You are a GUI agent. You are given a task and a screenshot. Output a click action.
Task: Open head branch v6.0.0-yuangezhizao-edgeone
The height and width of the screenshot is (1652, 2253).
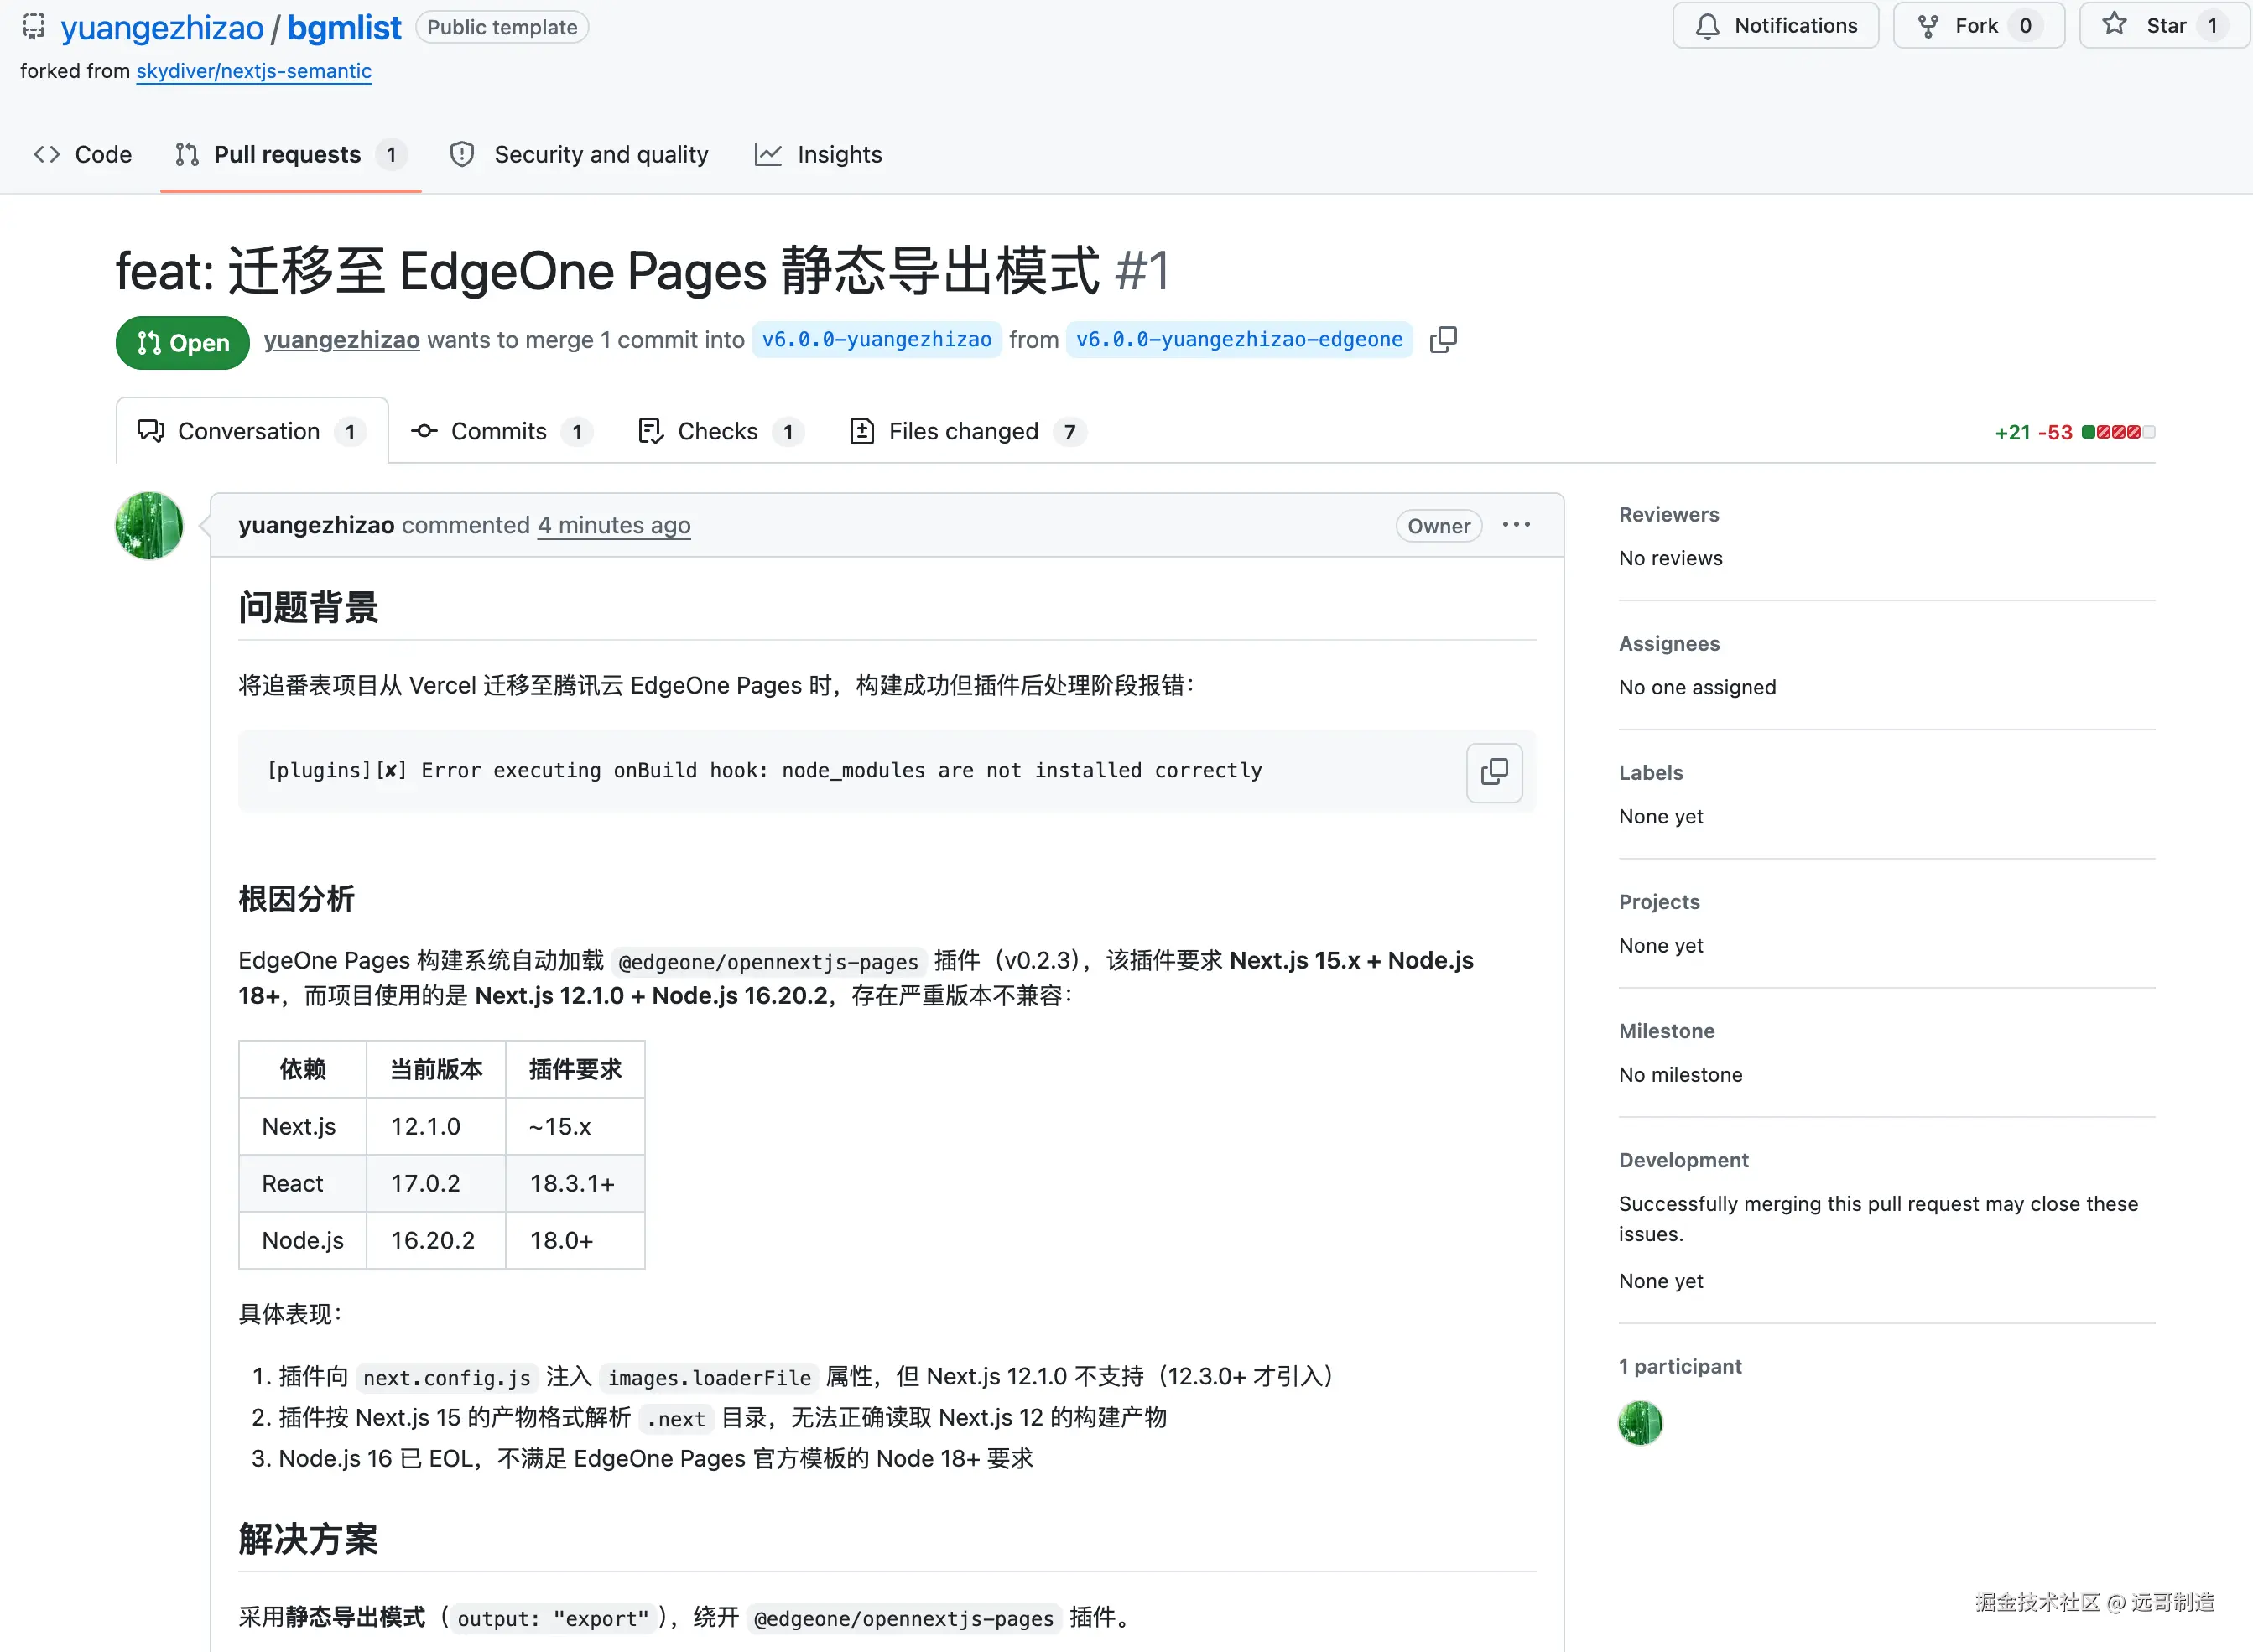tap(1239, 340)
